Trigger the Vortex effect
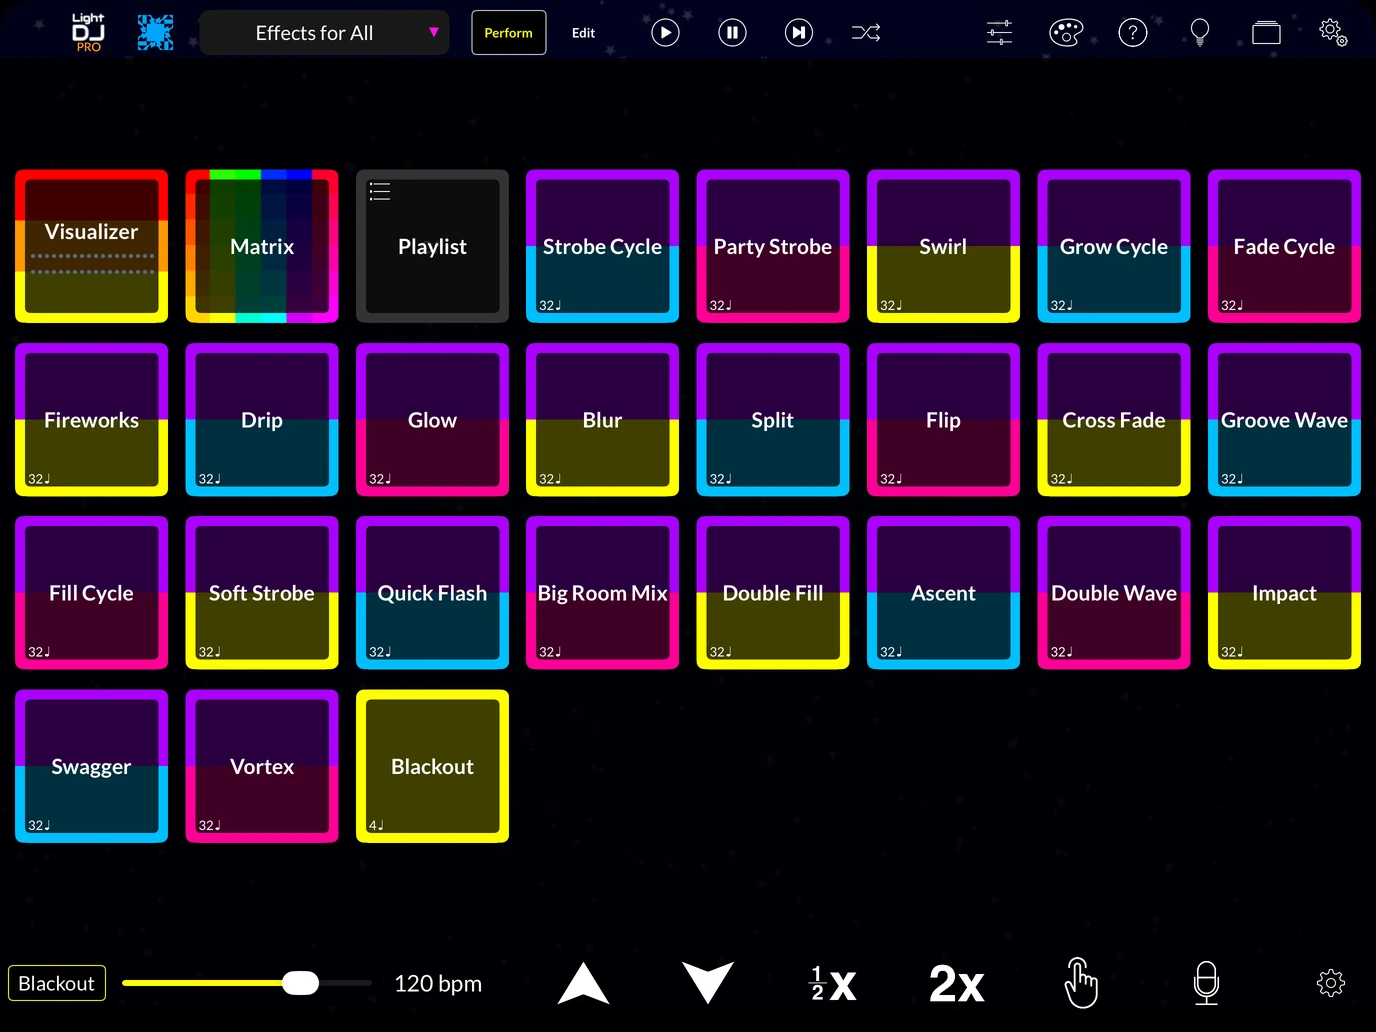 [x=262, y=766]
